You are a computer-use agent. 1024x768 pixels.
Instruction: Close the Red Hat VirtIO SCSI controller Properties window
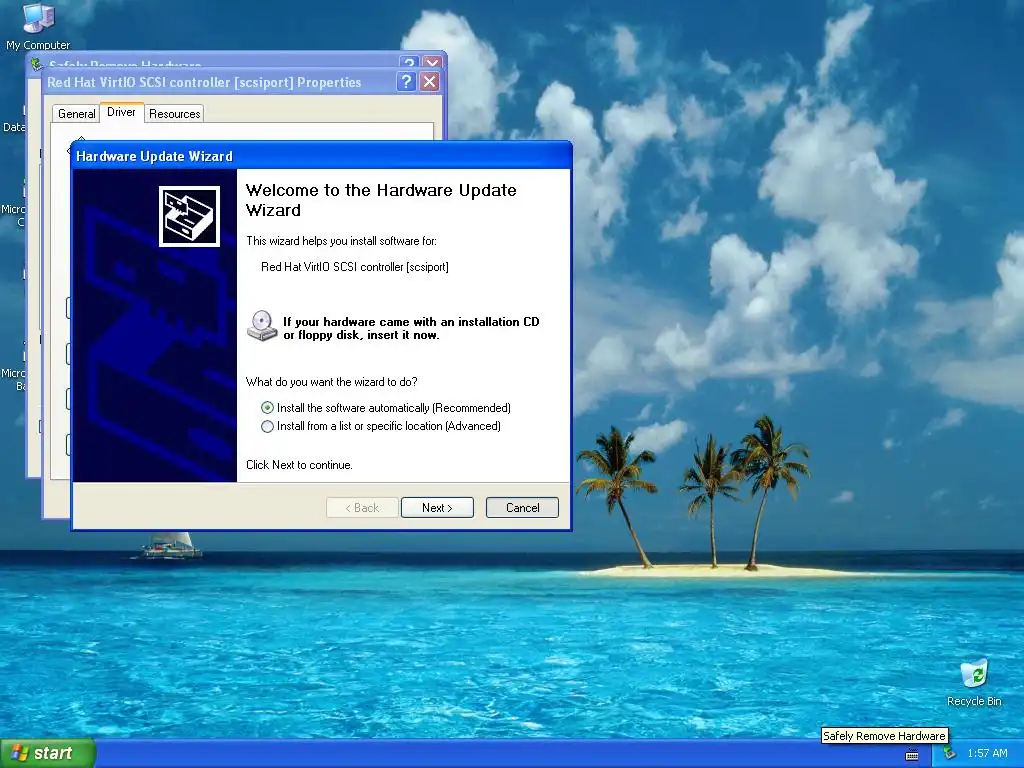pos(429,82)
